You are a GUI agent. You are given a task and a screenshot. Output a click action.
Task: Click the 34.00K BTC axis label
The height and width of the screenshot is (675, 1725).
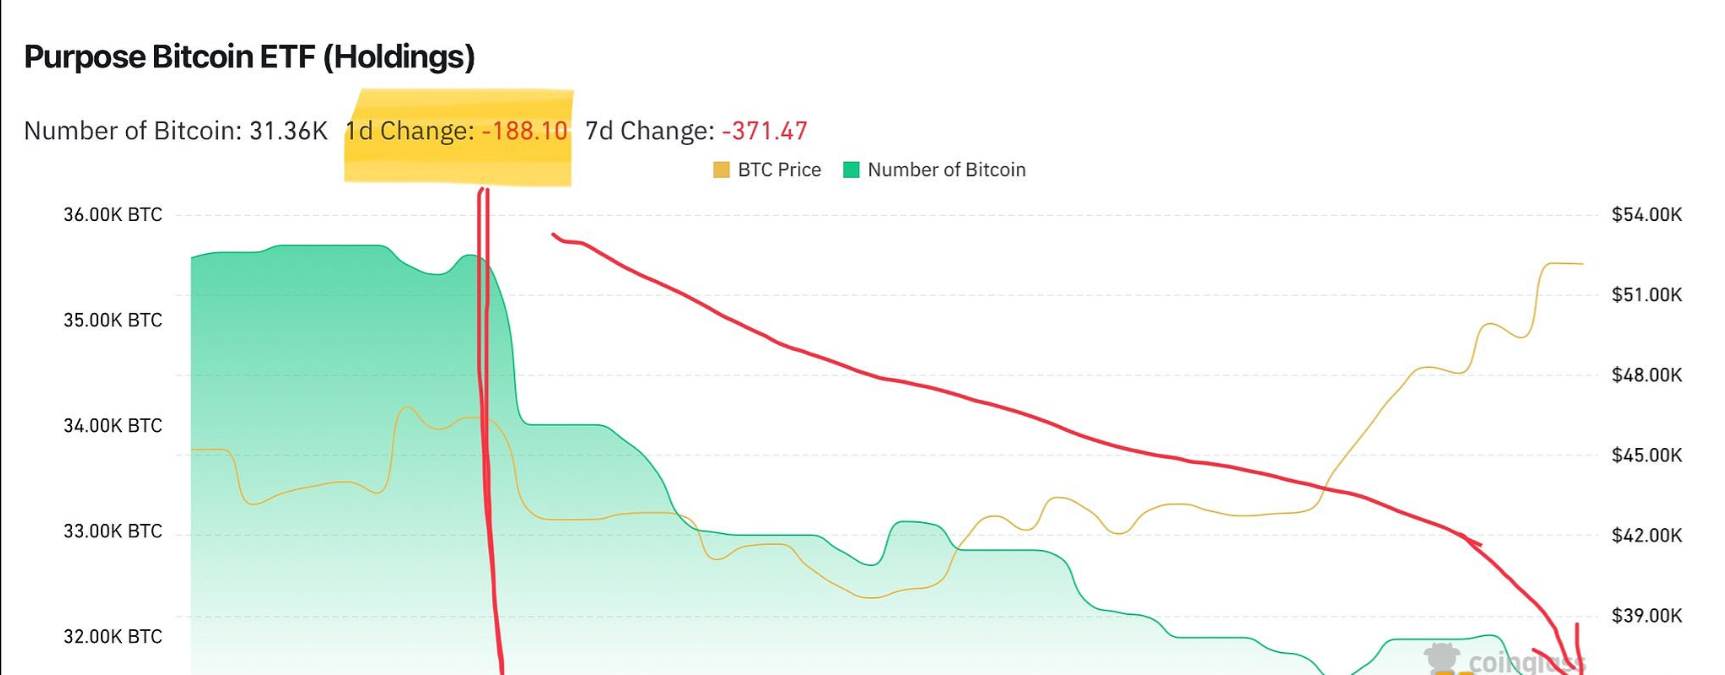112,426
